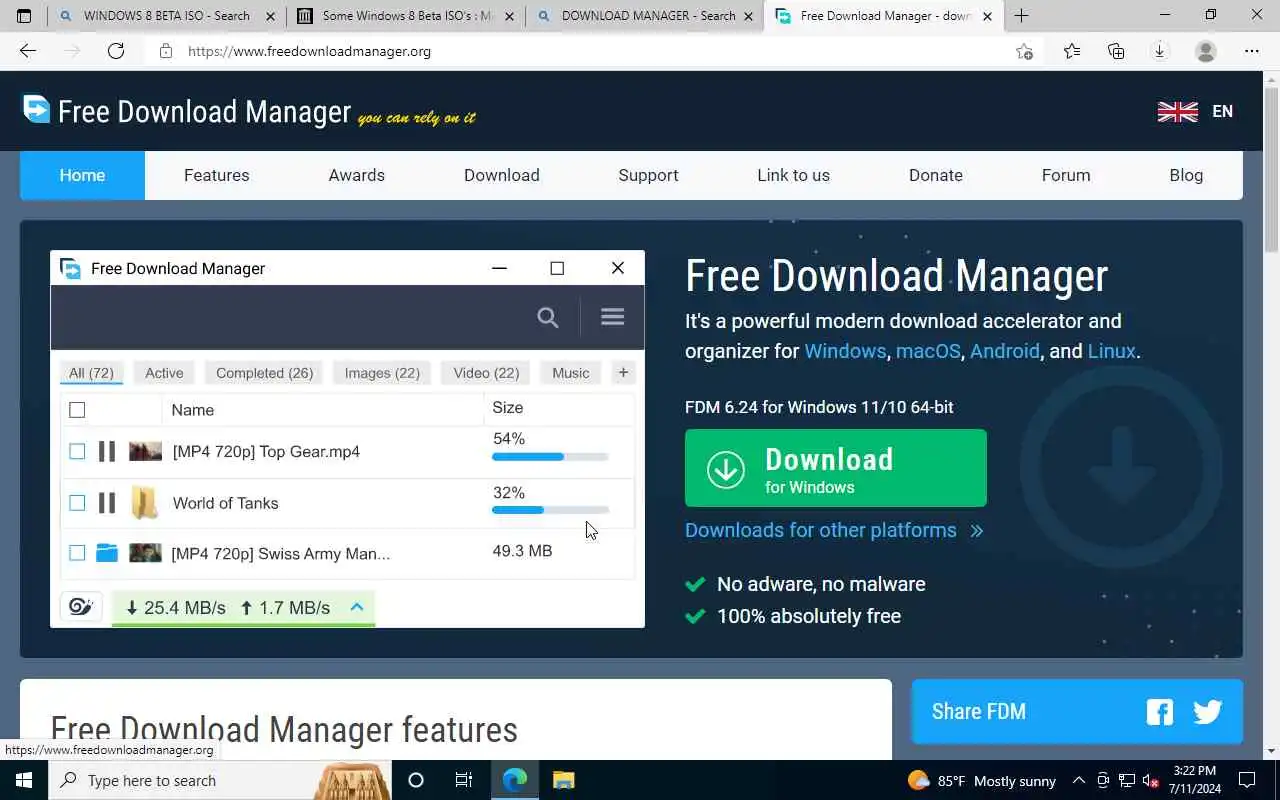Open the browser Downloads icon
The width and height of the screenshot is (1280, 800).
tap(1160, 51)
